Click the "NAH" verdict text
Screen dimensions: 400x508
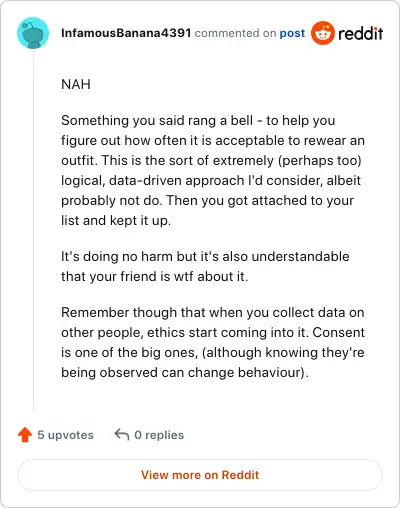pyautogui.click(x=76, y=84)
